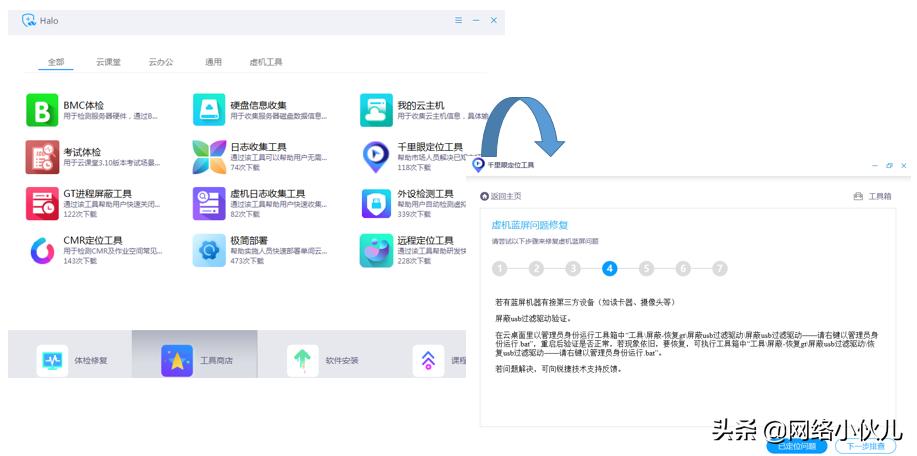Click the Halo logo icon
Image resolution: width=917 pixels, height=456 pixels.
(x=29, y=20)
